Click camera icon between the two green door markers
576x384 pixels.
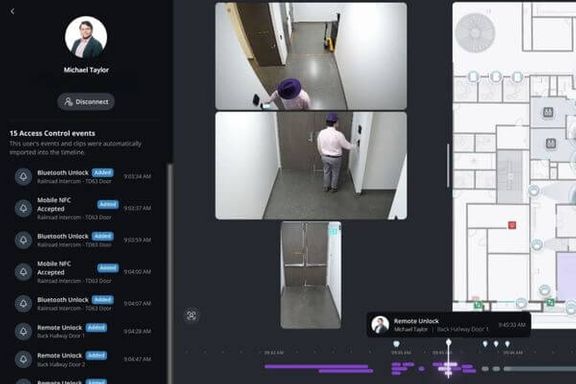[521, 303]
